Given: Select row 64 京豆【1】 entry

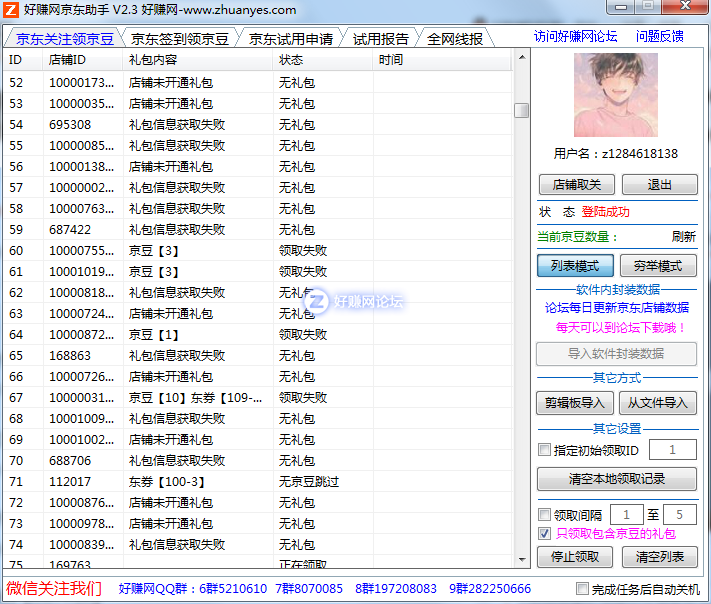Looking at the screenshot, I should 258,335.
